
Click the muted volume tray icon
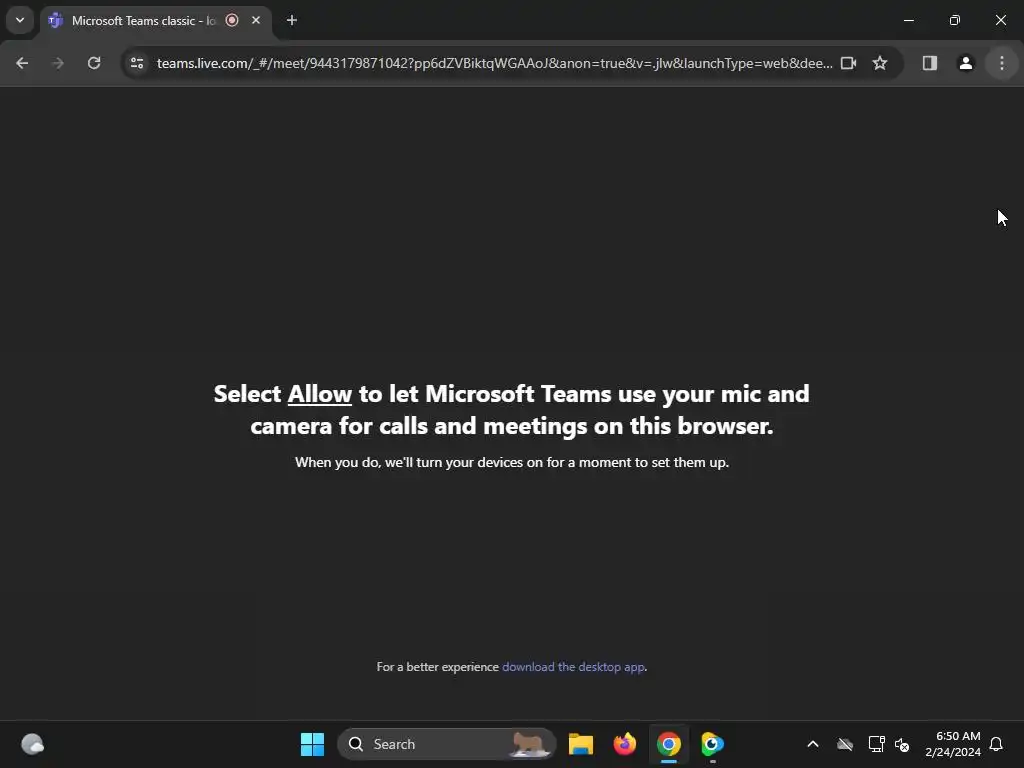coord(902,744)
